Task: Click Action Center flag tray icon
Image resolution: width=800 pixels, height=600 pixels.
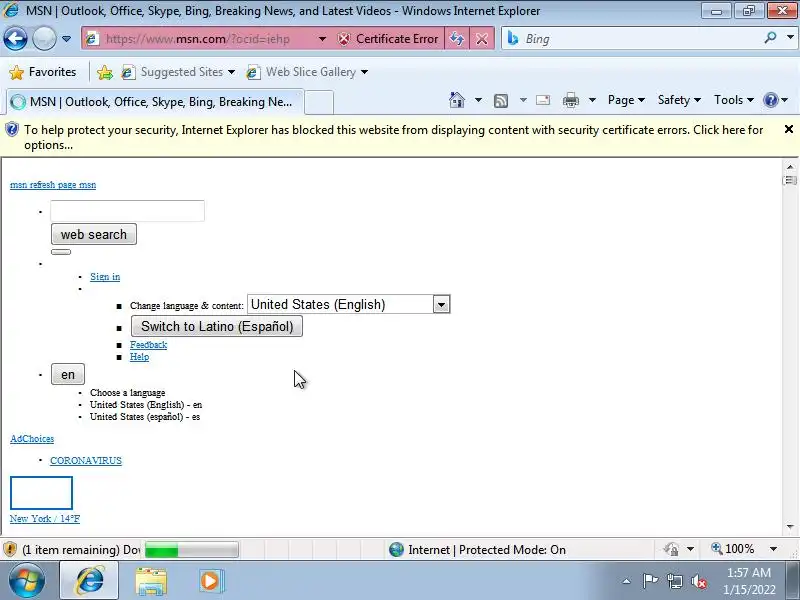Action: (x=649, y=581)
